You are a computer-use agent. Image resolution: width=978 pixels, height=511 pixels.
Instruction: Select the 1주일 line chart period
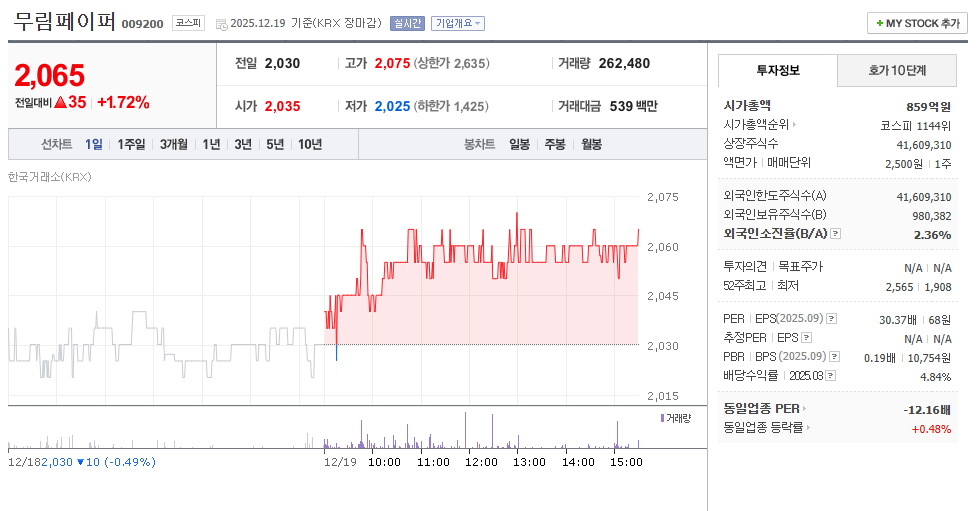tap(131, 145)
